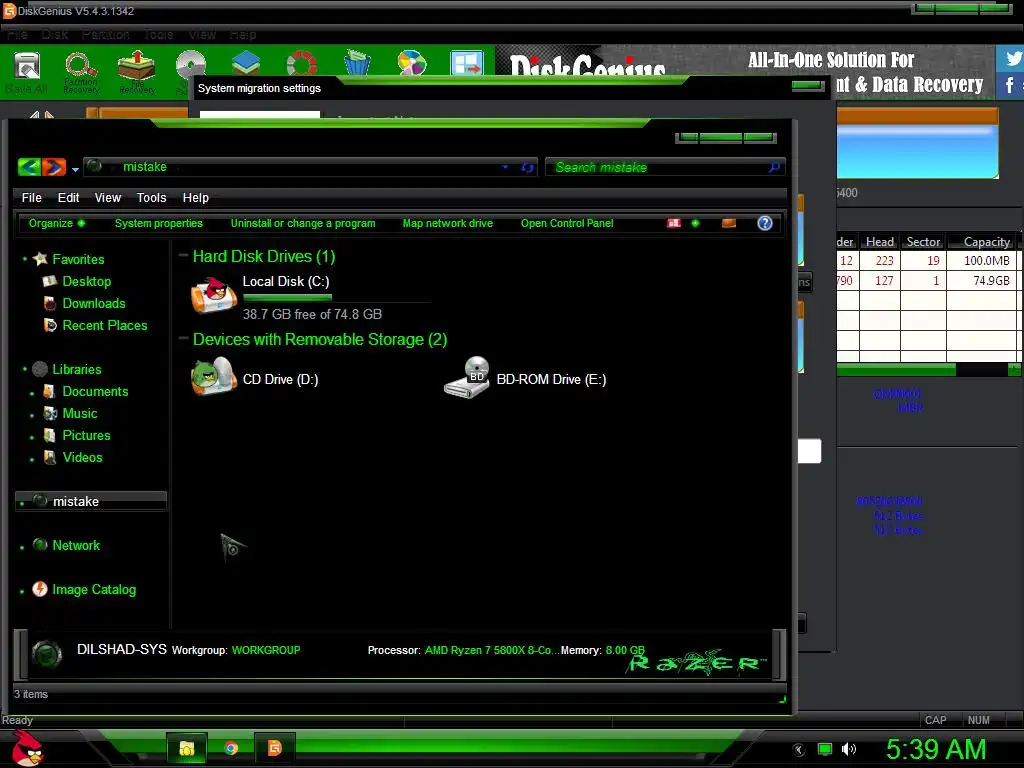Click Local Disk (C:) capacity bar
1024x768 pixels.
coord(336,298)
